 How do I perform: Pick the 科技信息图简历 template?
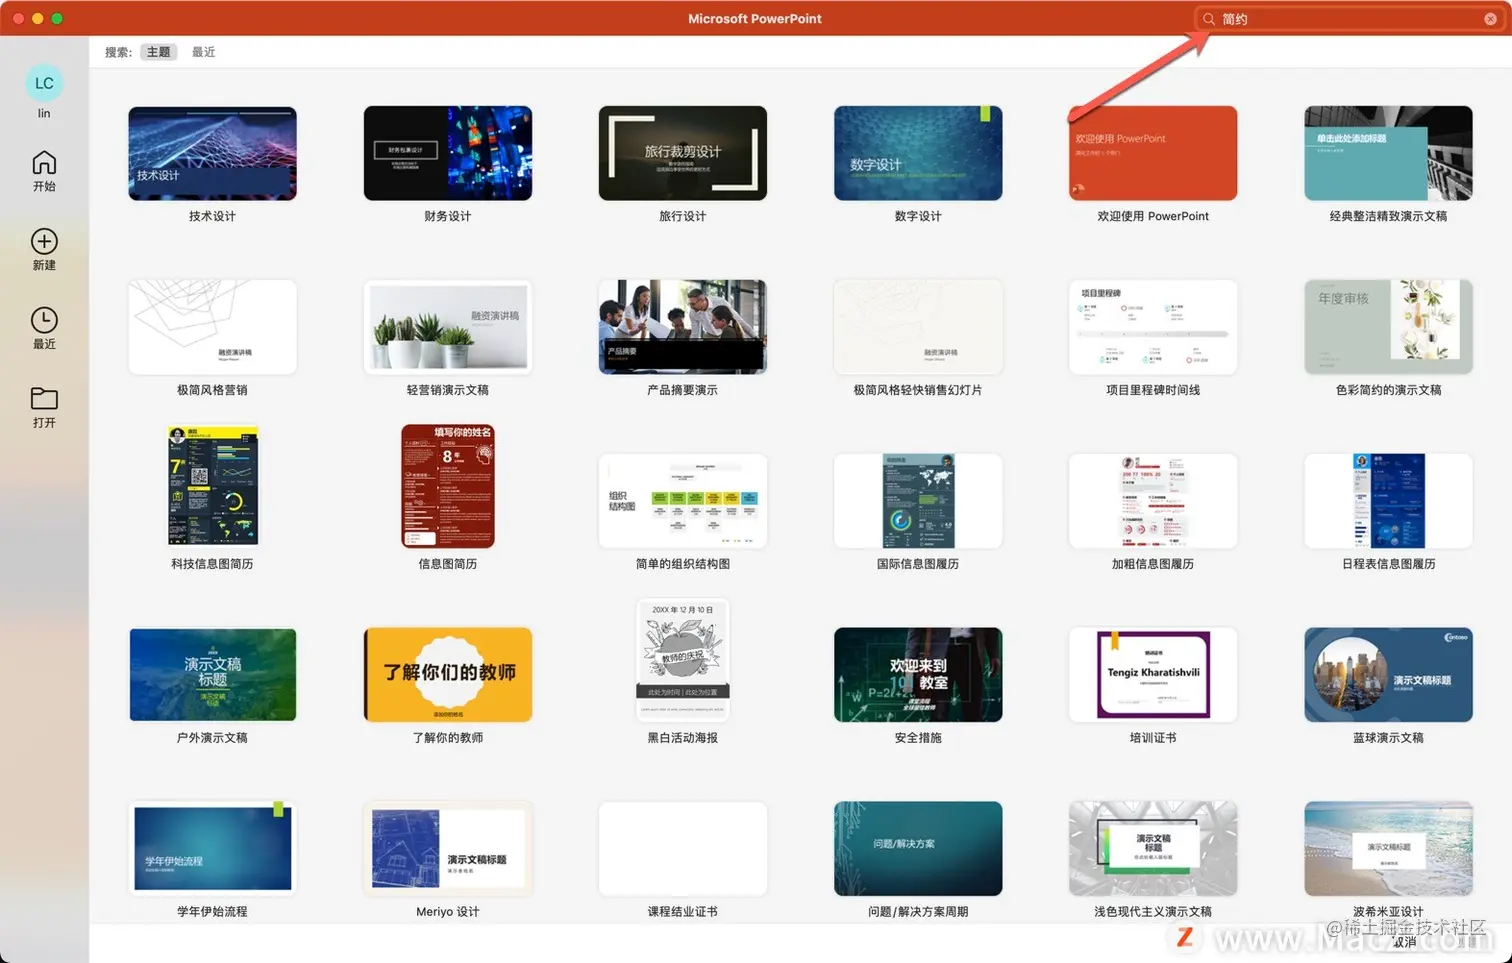click(x=213, y=486)
